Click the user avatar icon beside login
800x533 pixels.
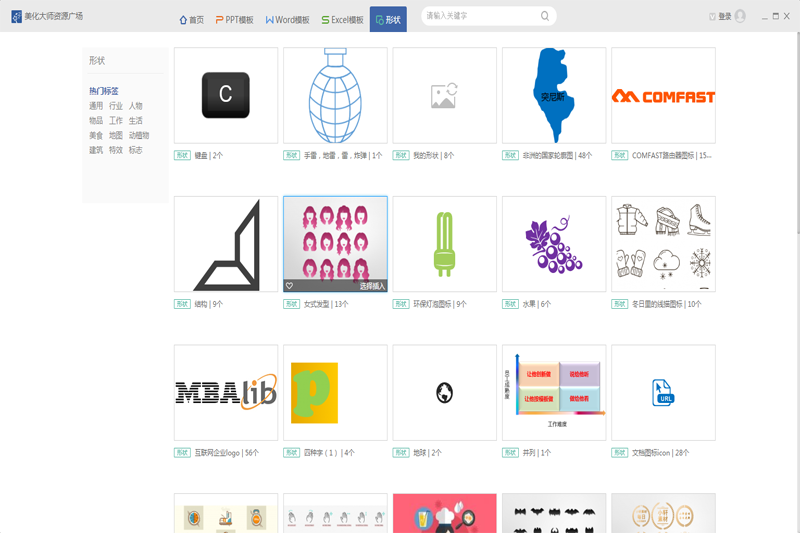(740, 16)
